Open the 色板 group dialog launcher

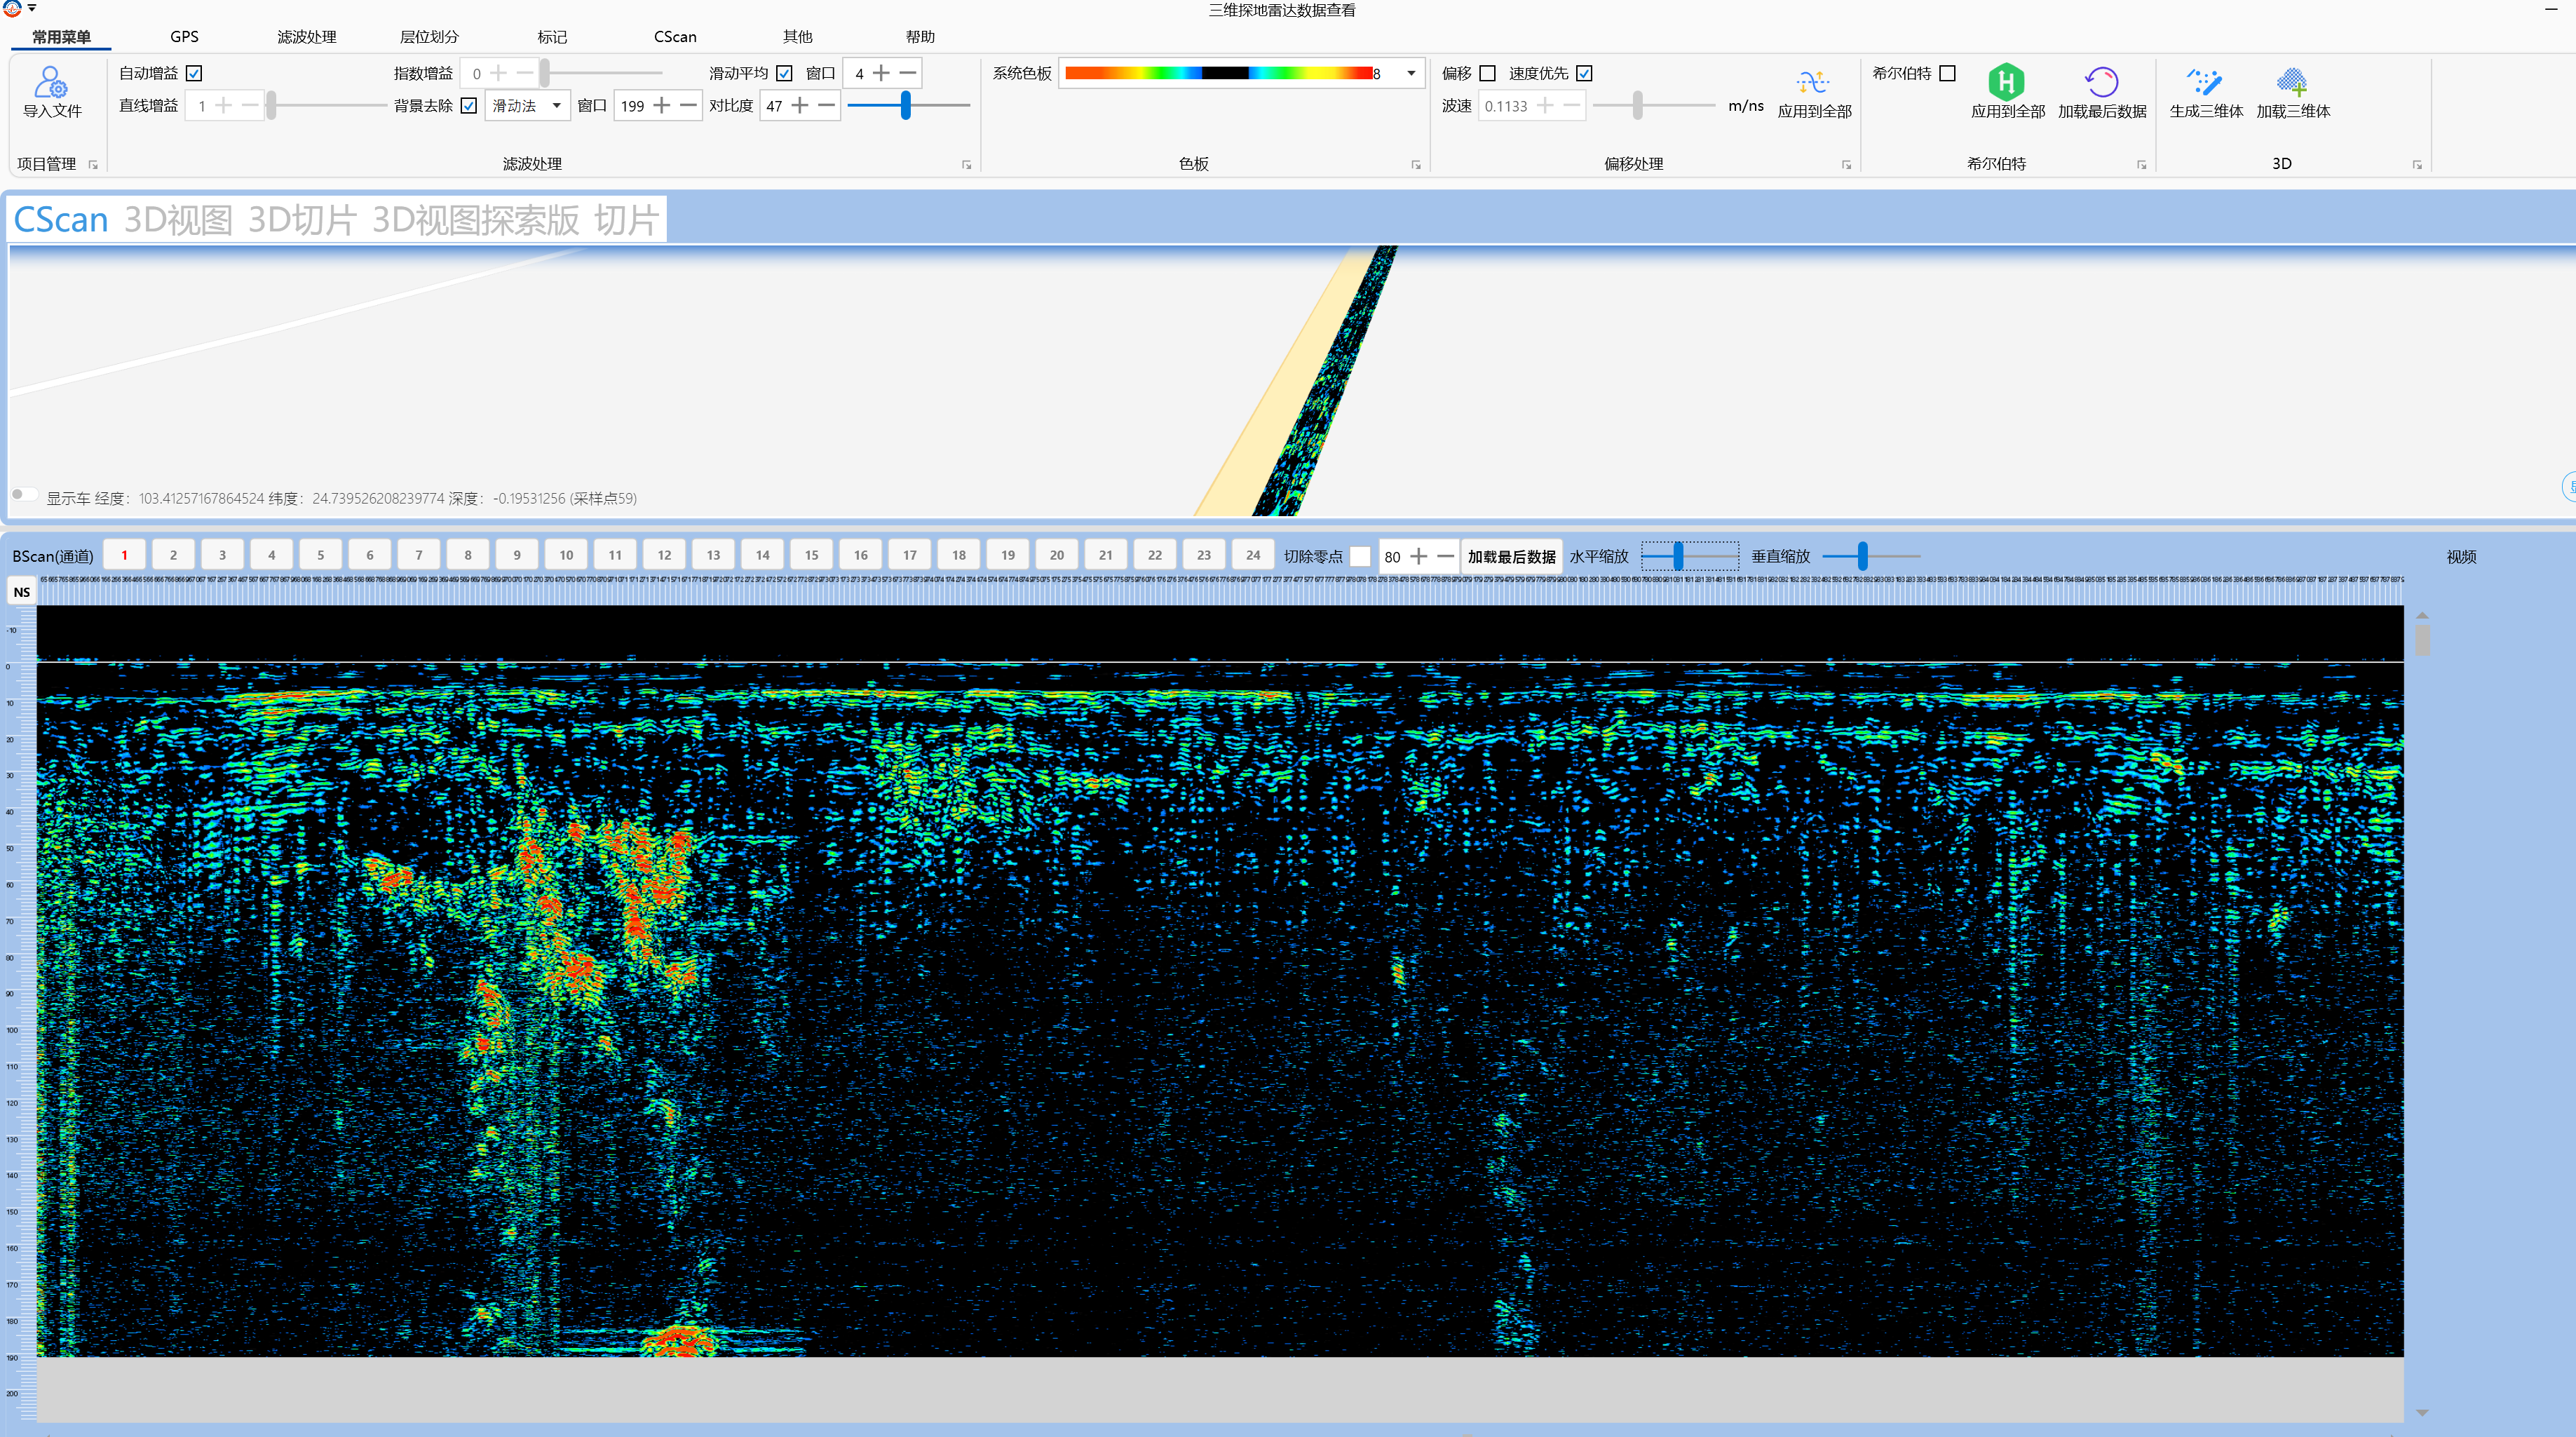1415,165
